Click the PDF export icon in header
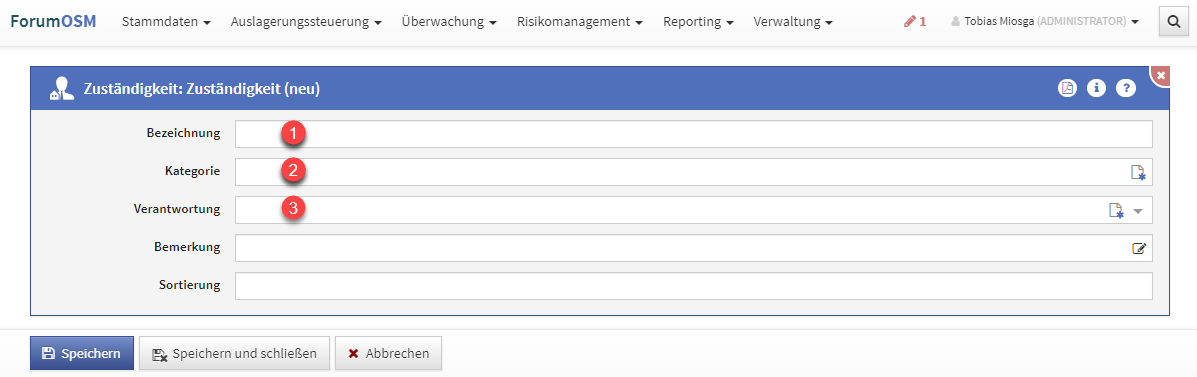The image size is (1197, 377). 1066,89
